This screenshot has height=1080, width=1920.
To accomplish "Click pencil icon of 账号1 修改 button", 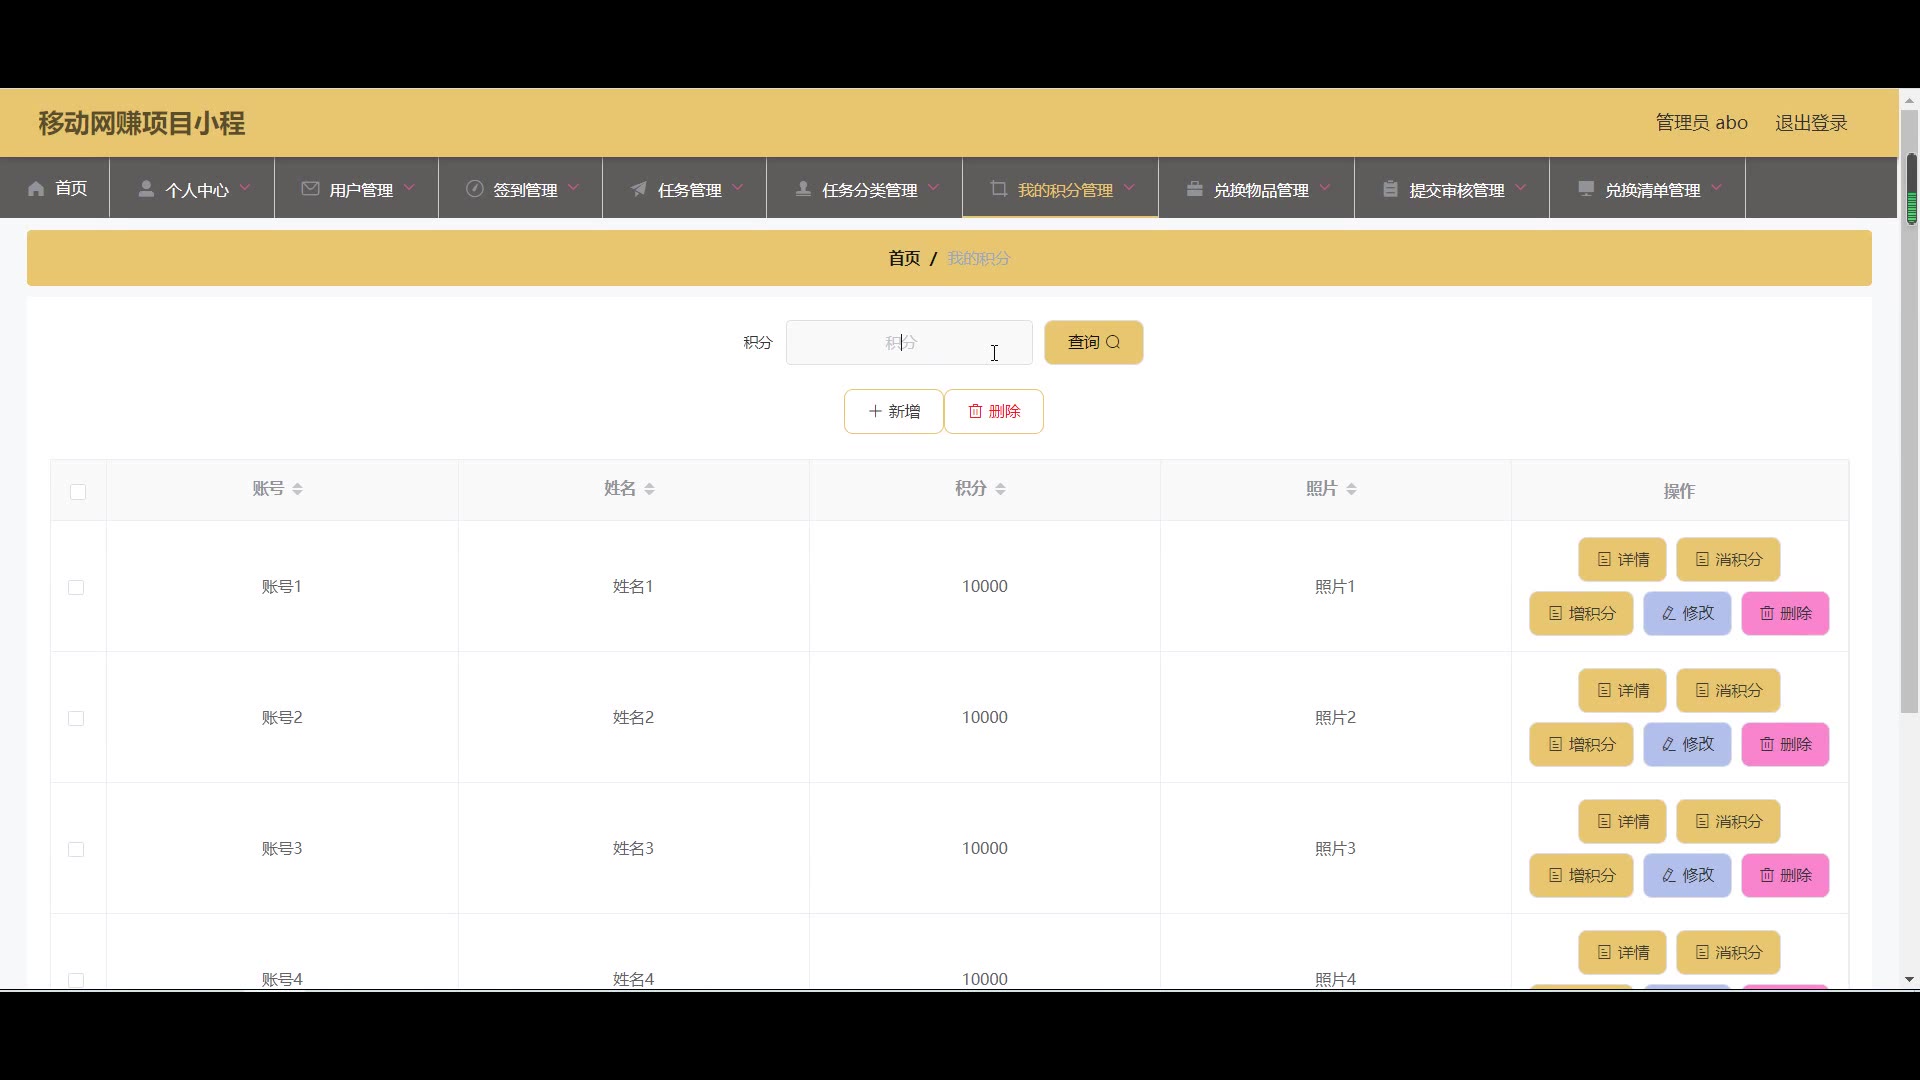I will click(x=1668, y=613).
